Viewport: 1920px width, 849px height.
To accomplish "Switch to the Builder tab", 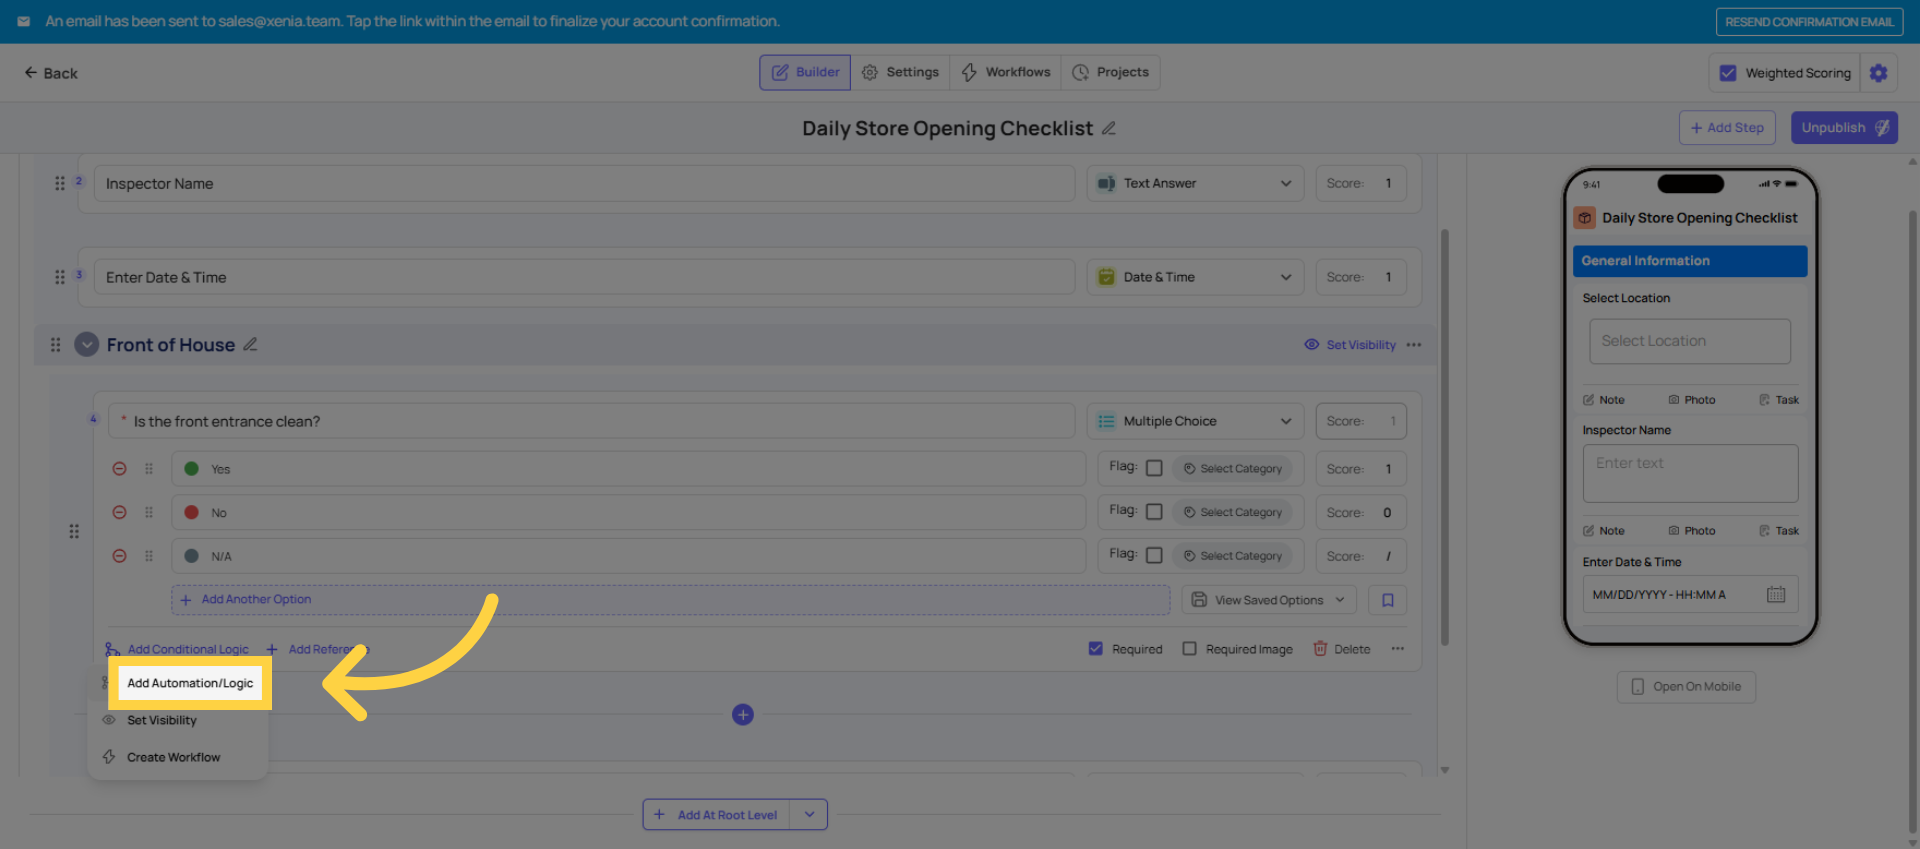I will coord(805,72).
